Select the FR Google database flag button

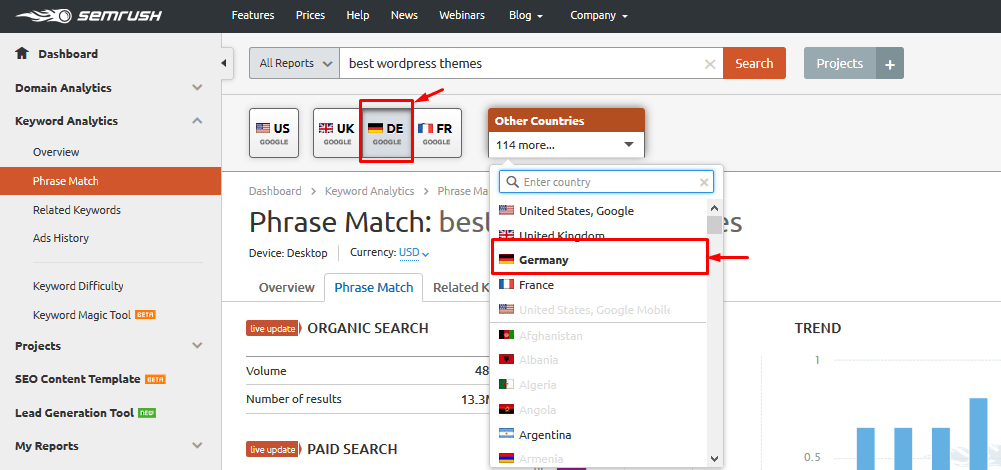[436, 133]
